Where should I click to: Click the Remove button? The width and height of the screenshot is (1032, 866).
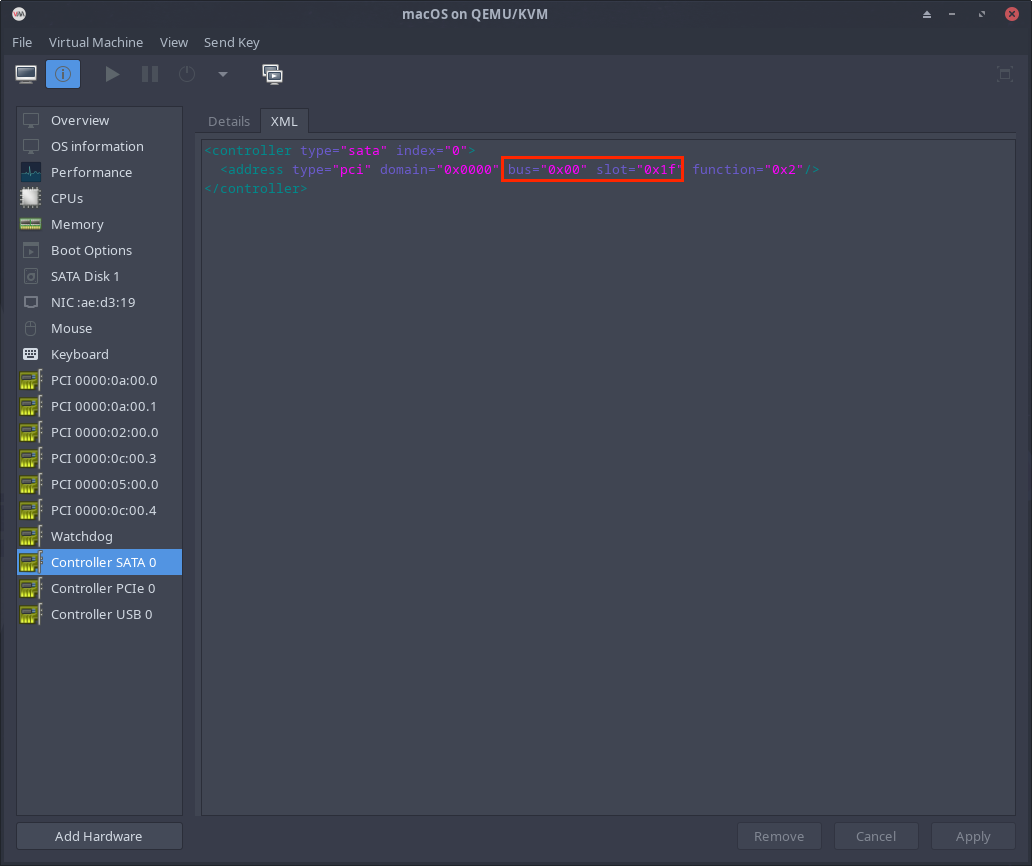(778, 836)
